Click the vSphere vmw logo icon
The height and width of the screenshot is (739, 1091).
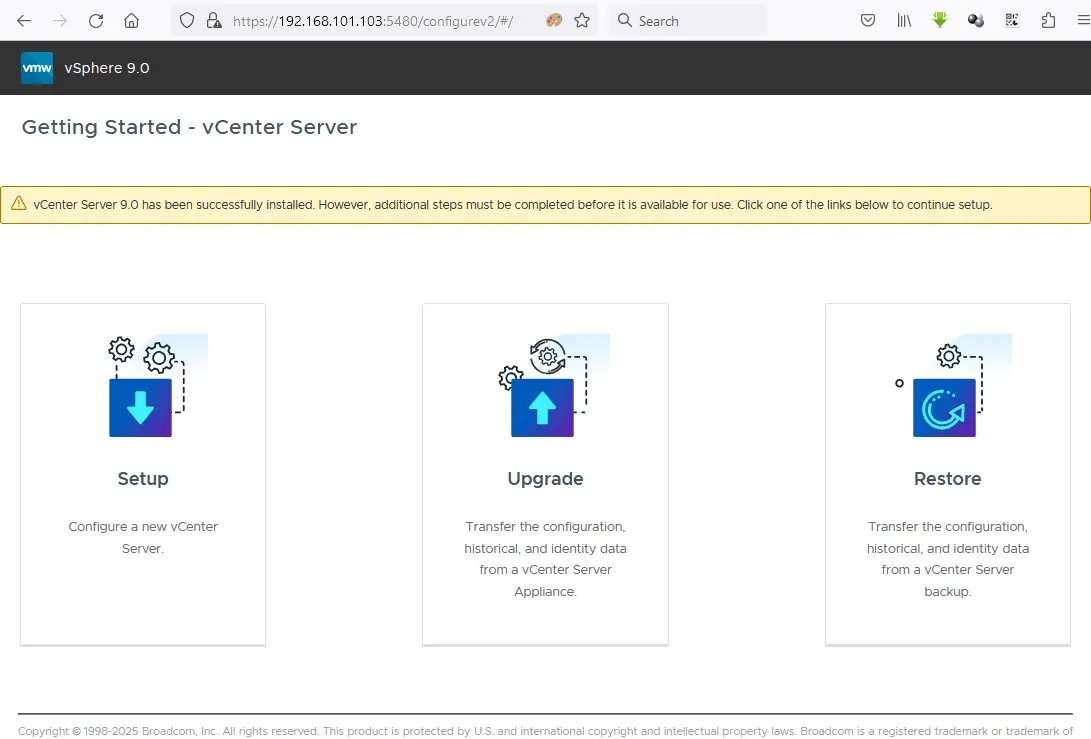tap(36, 68)
